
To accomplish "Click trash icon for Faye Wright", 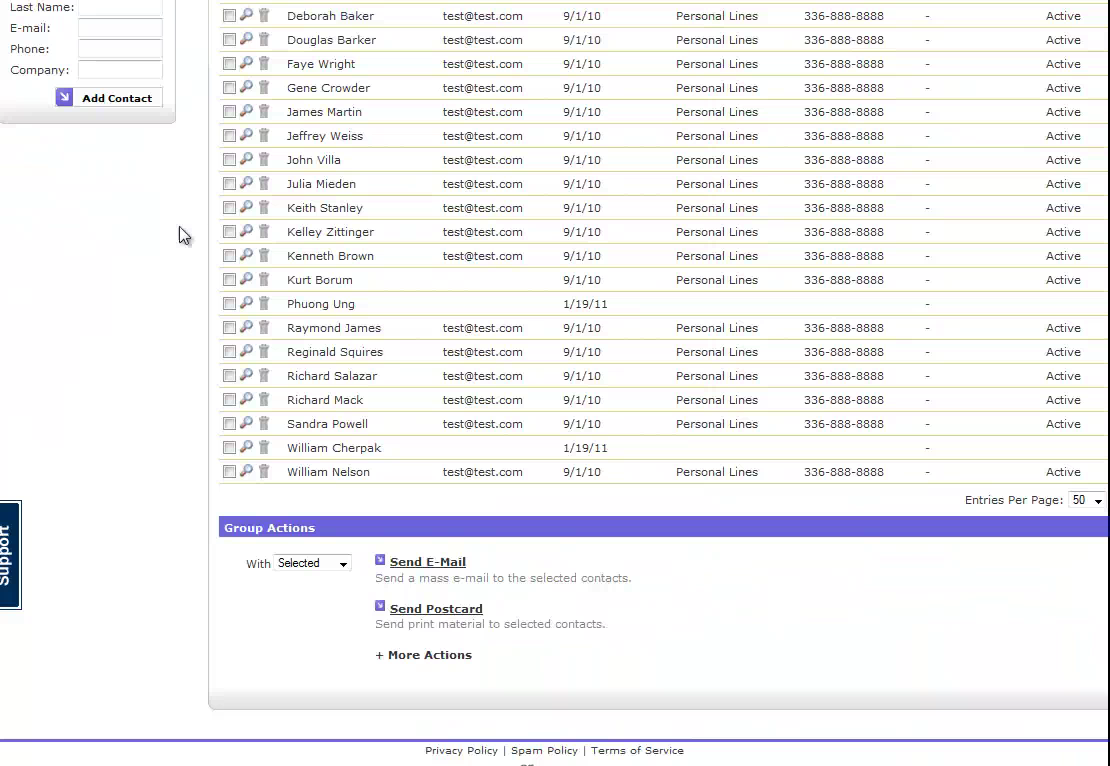I will pos(264,63).
